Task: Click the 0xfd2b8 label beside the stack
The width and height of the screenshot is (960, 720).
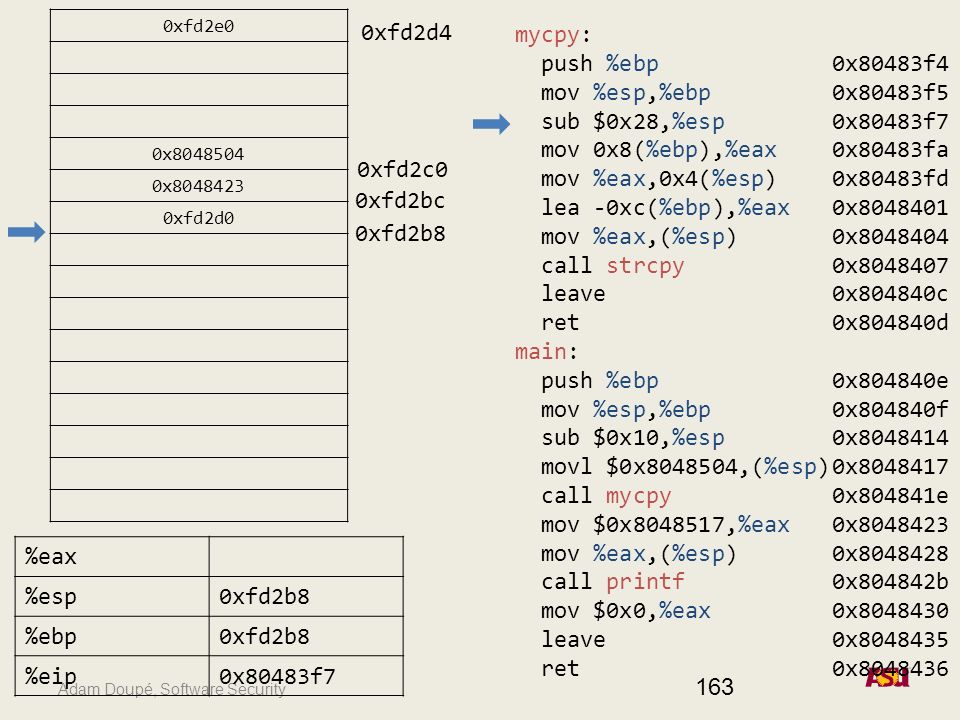Action: click(x=400, y=234)
